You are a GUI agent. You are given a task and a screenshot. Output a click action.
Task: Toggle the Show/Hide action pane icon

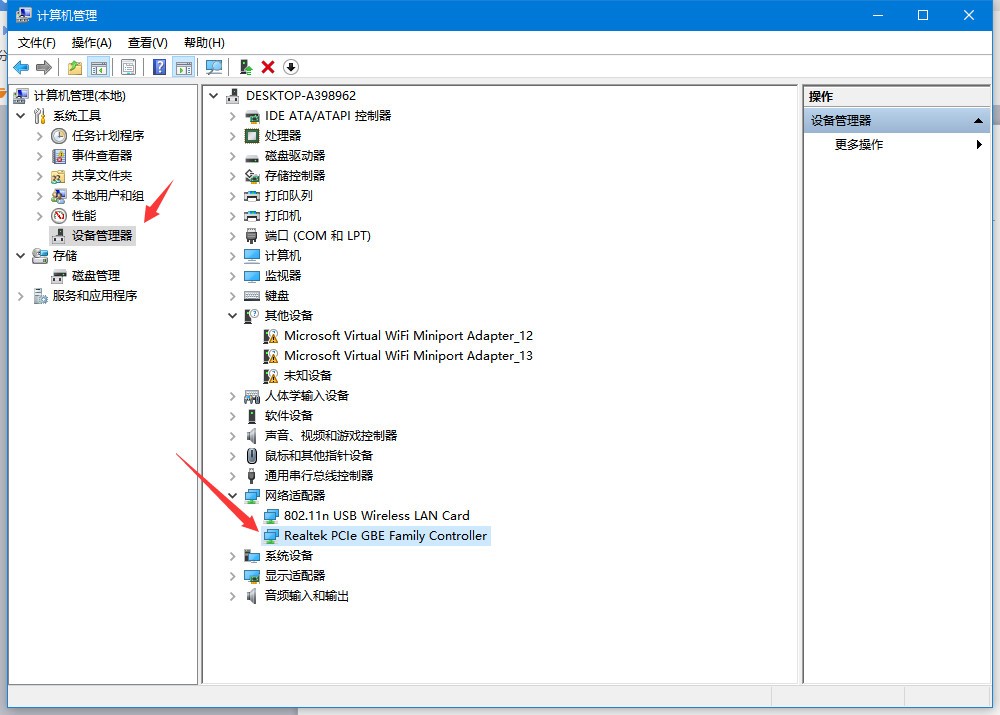pos(184,67)
